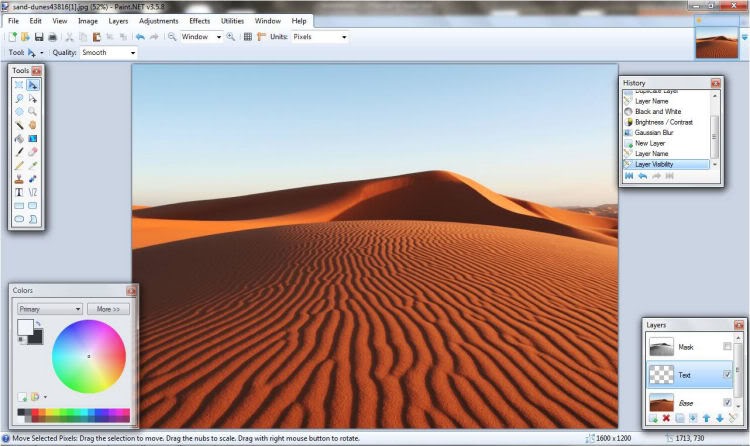The height and width of the screenshot is (446, 750).
Task: Open the Layers menu
Action: pyautogui.click(x=118, y=21)
